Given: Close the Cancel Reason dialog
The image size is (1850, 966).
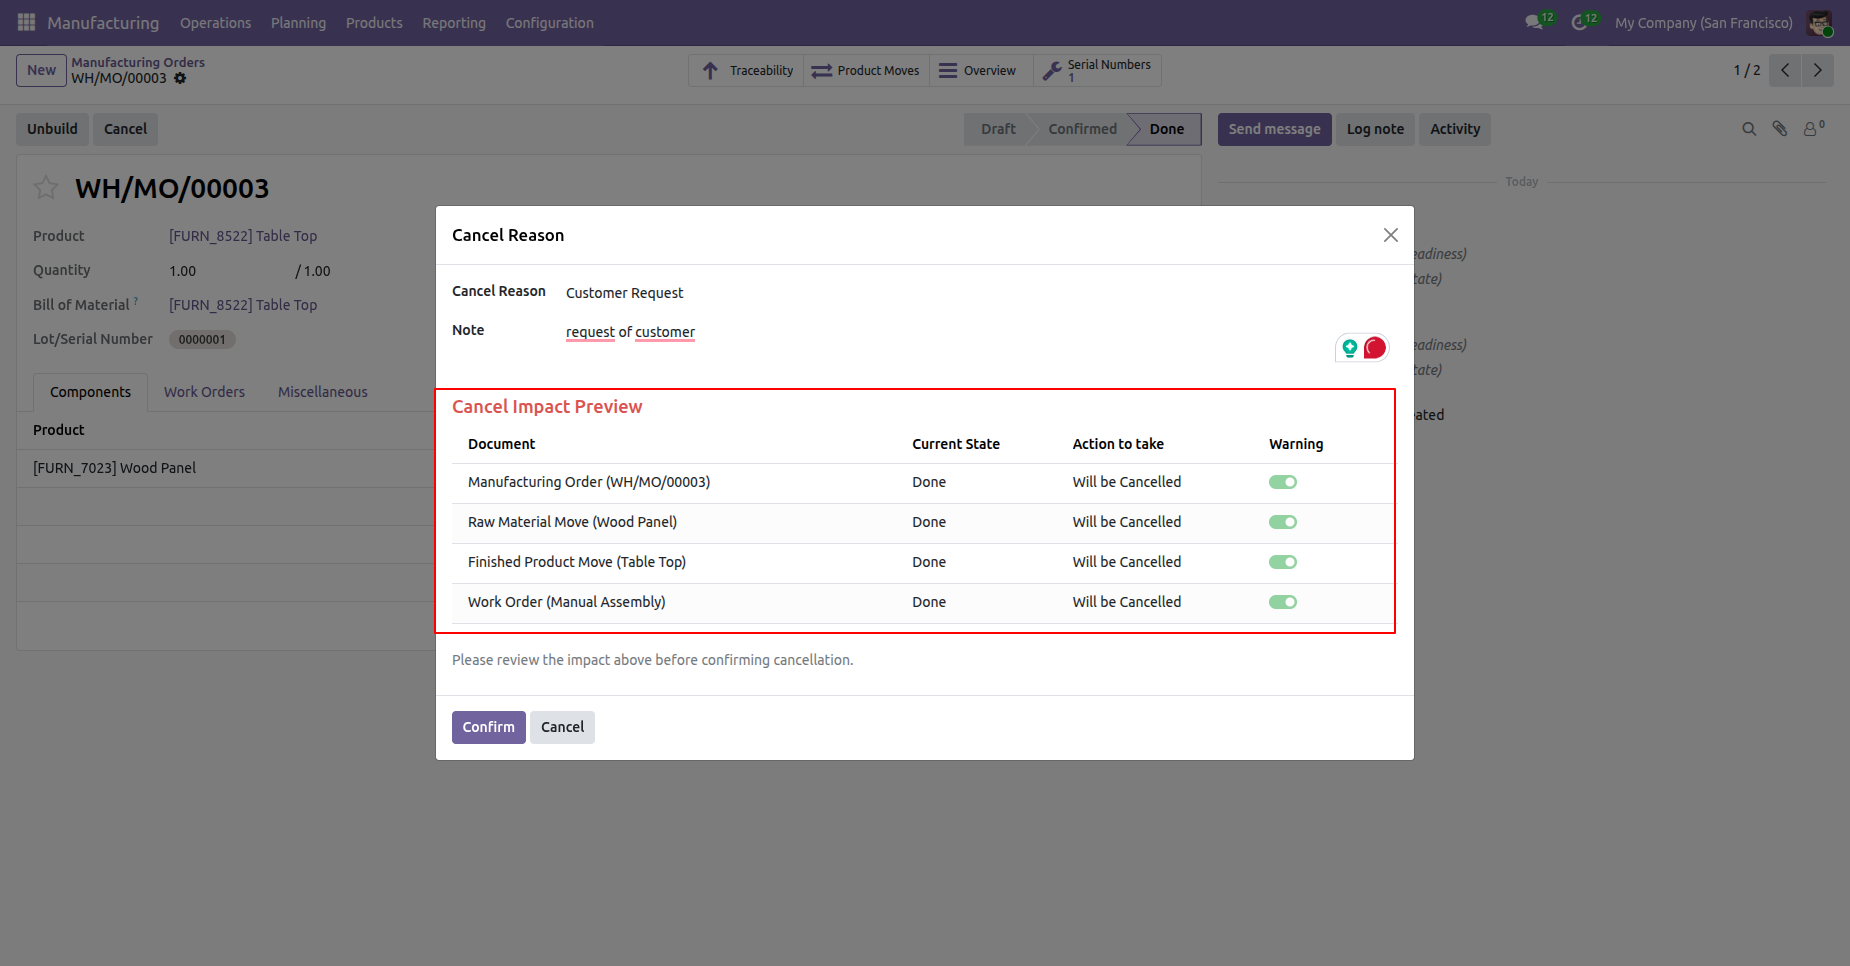Looking at the screenshot, I should pyautogui.click(x=1390, y=235).
